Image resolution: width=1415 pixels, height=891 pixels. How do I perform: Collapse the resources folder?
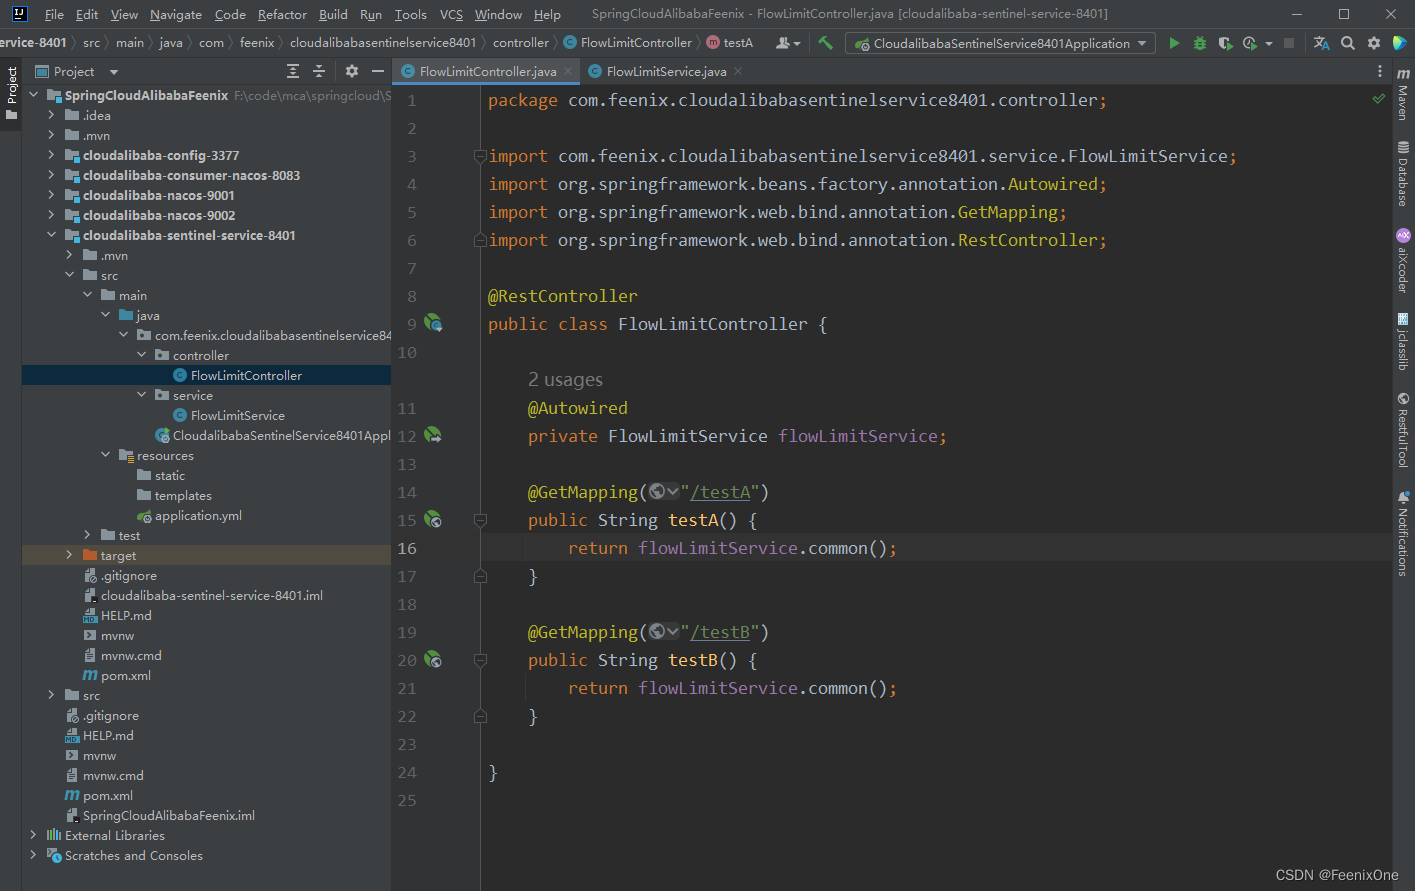pyautogui.click(x=106, y=455)
